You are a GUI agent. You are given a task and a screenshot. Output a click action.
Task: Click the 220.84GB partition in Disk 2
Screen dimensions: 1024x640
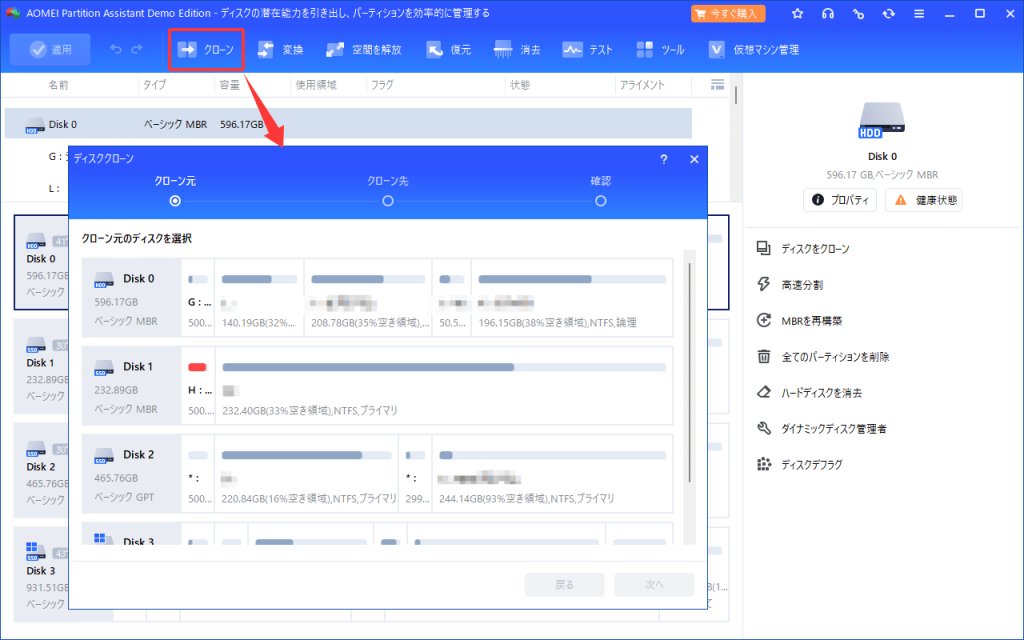tap(306, 473)
